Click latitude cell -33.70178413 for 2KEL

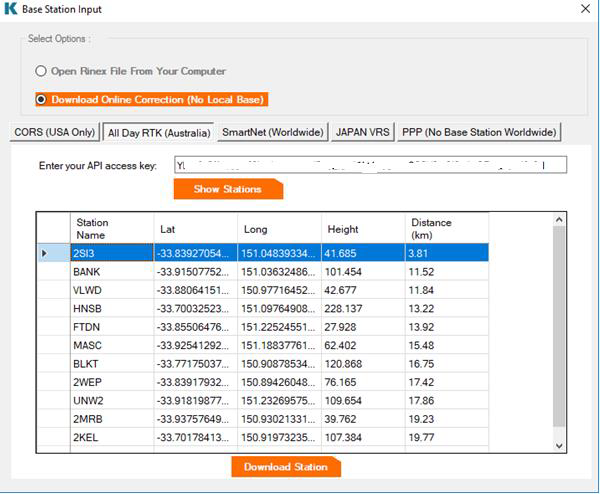point(196,437)
